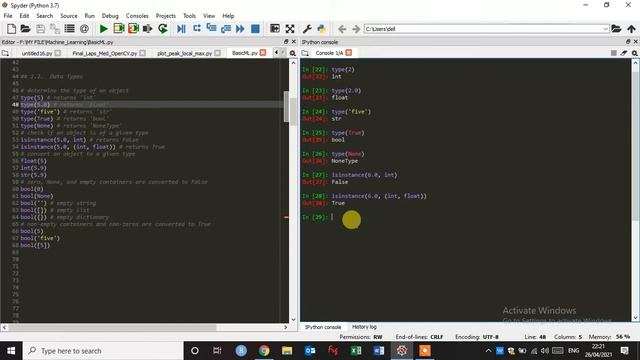This screenshot has width=640, height=360.
Task: Click the debug step icon
Action: (197, 29)
